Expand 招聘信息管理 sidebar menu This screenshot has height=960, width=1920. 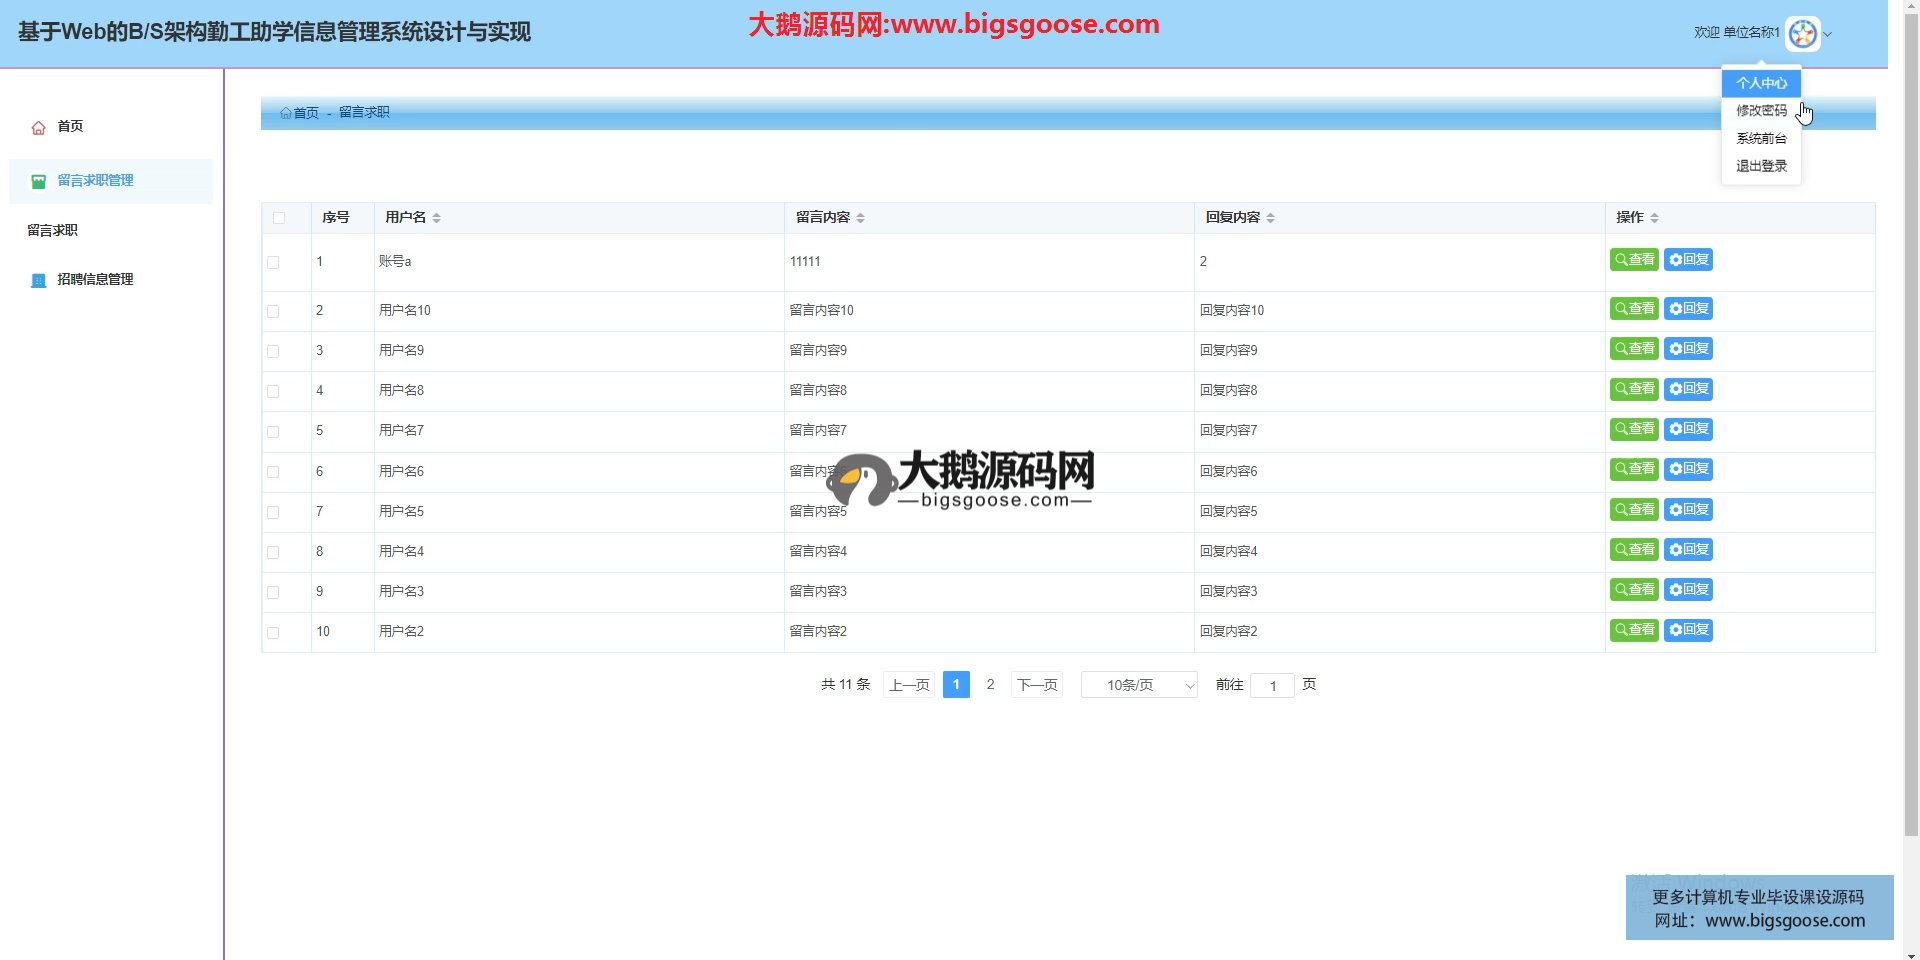click(95, 280)
